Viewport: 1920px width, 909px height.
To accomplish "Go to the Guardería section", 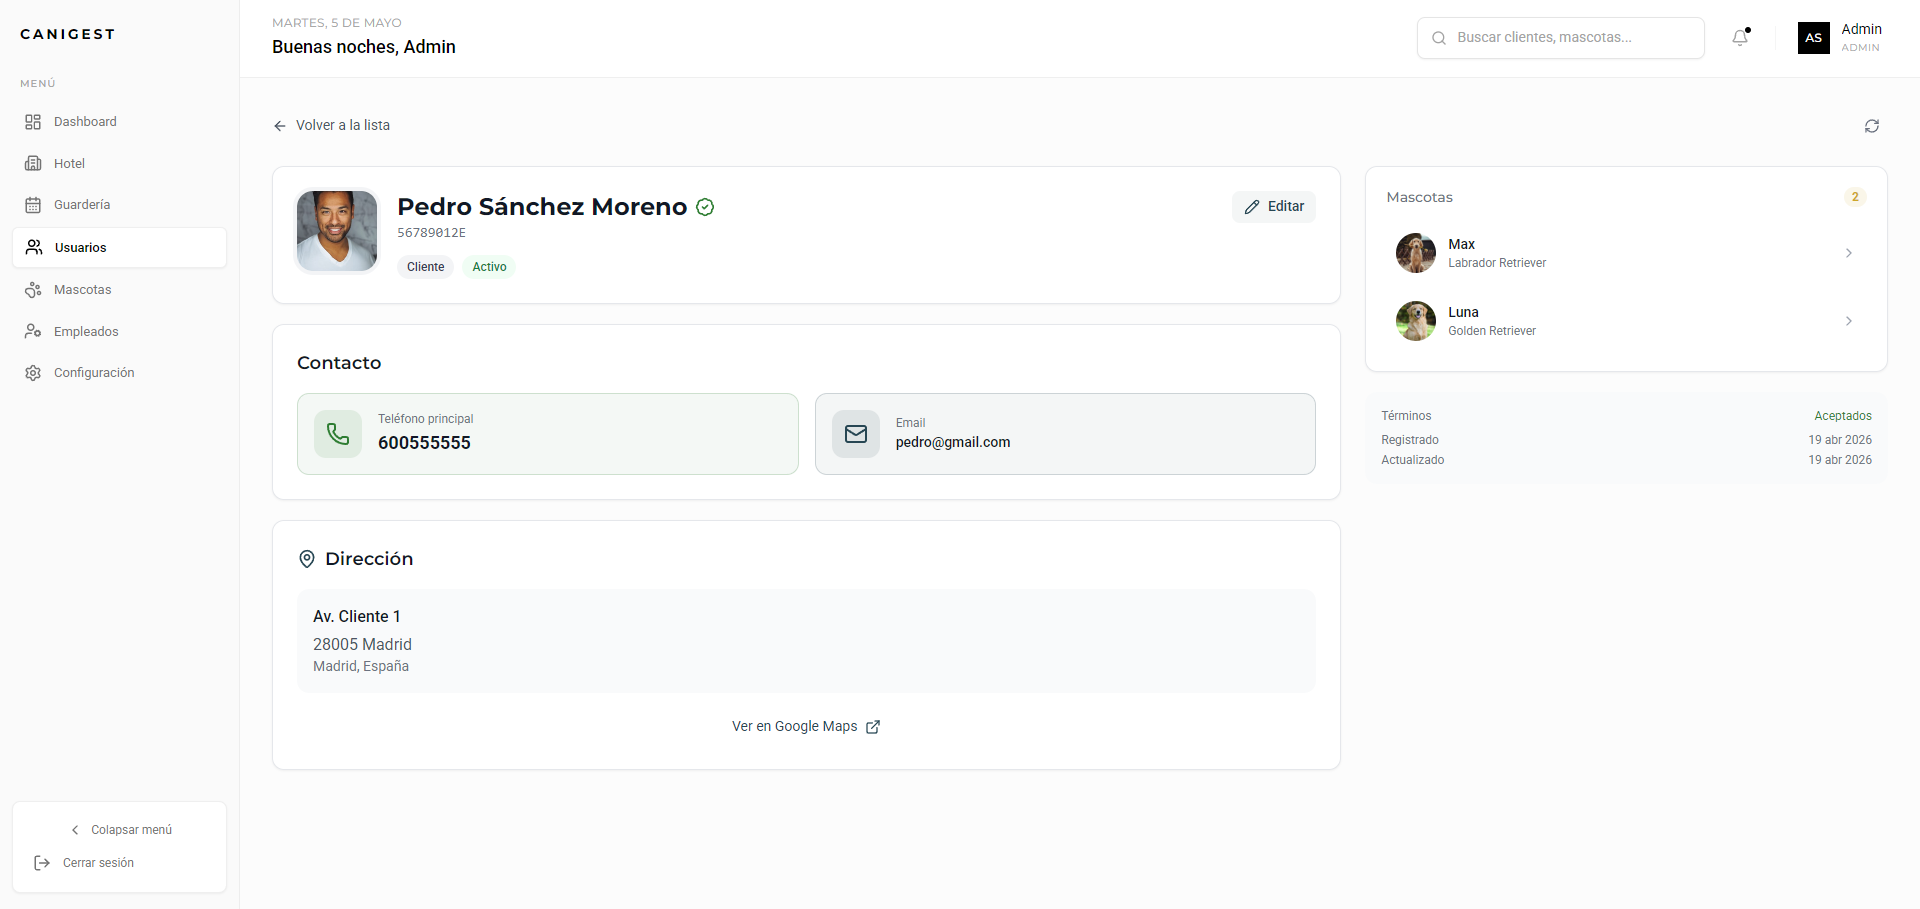I will (119, 205).
